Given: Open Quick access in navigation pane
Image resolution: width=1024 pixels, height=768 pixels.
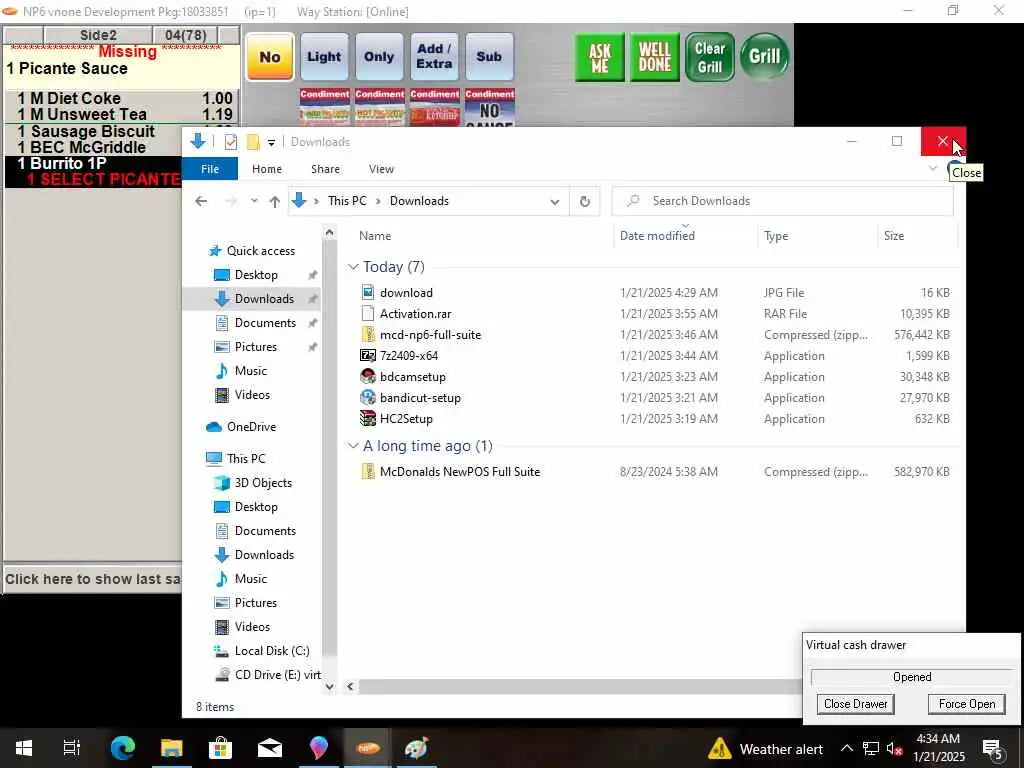Looking at the screenshot, I should pyautogui.click(x=261, y=251).
